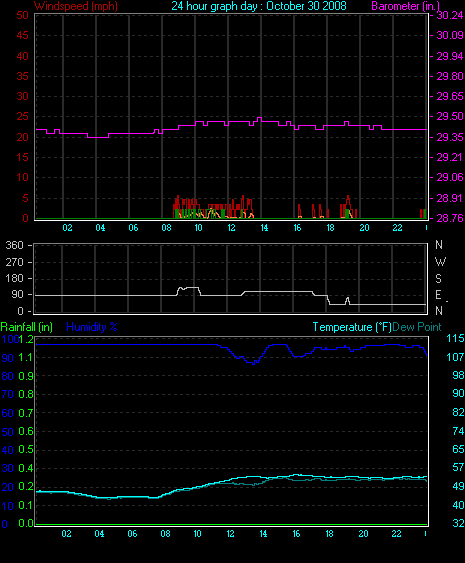The width and height of the screenshot is (465, 563).
Task: Click the Dew Point legend label
Action: coord(417,327)
